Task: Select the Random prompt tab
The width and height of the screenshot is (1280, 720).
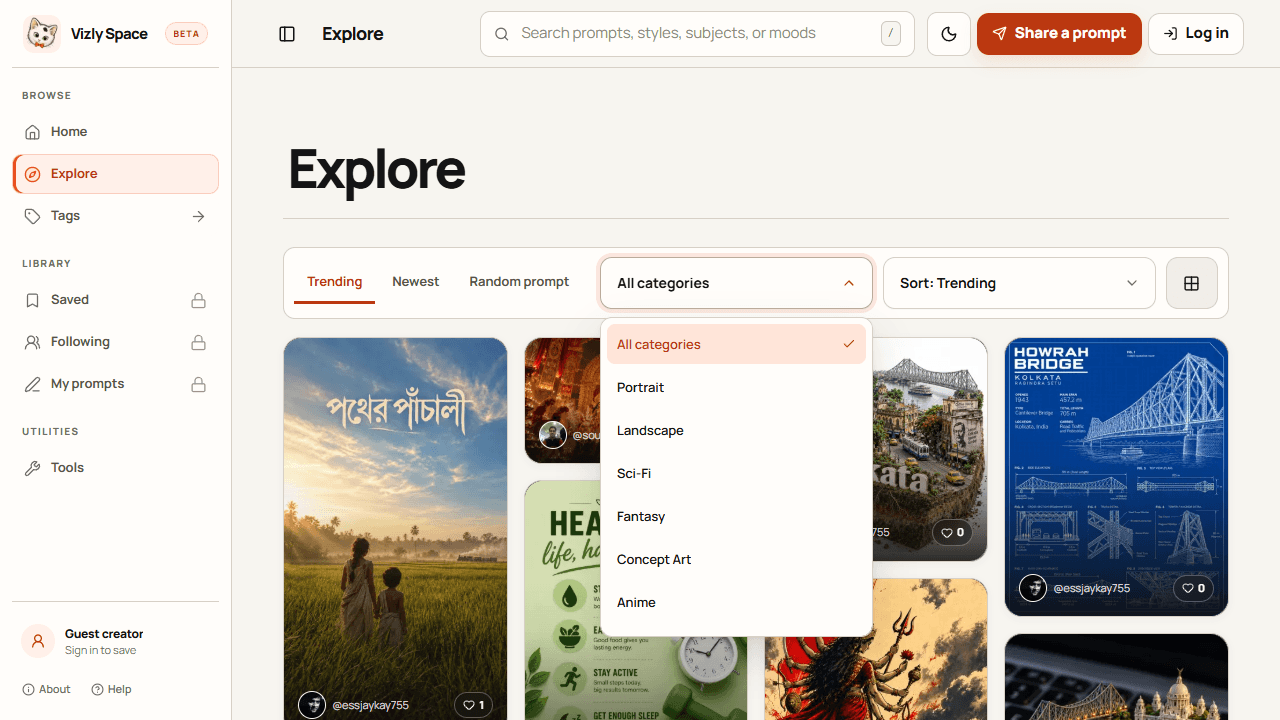Action: [519, 282]
